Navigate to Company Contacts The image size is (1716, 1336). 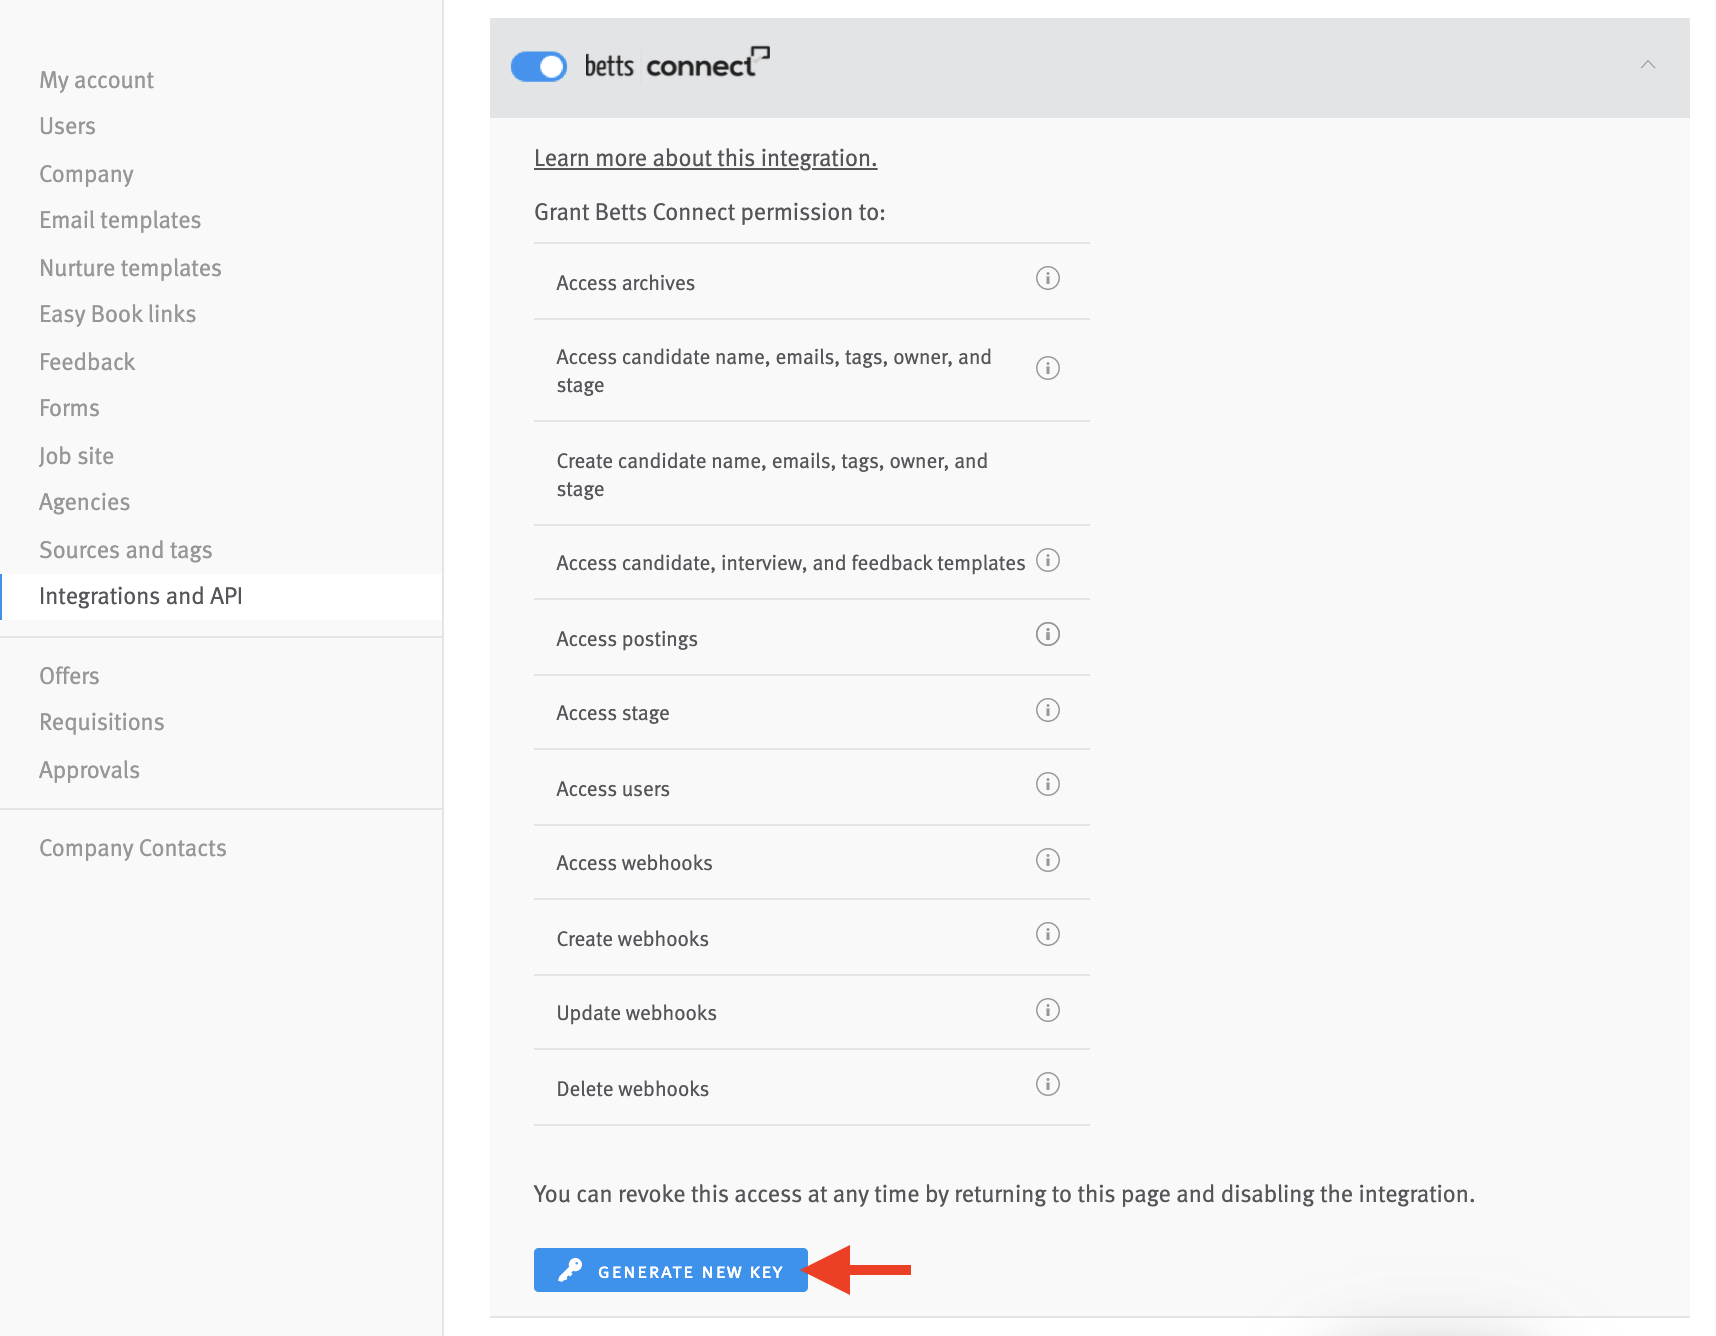tap(132, 848)
